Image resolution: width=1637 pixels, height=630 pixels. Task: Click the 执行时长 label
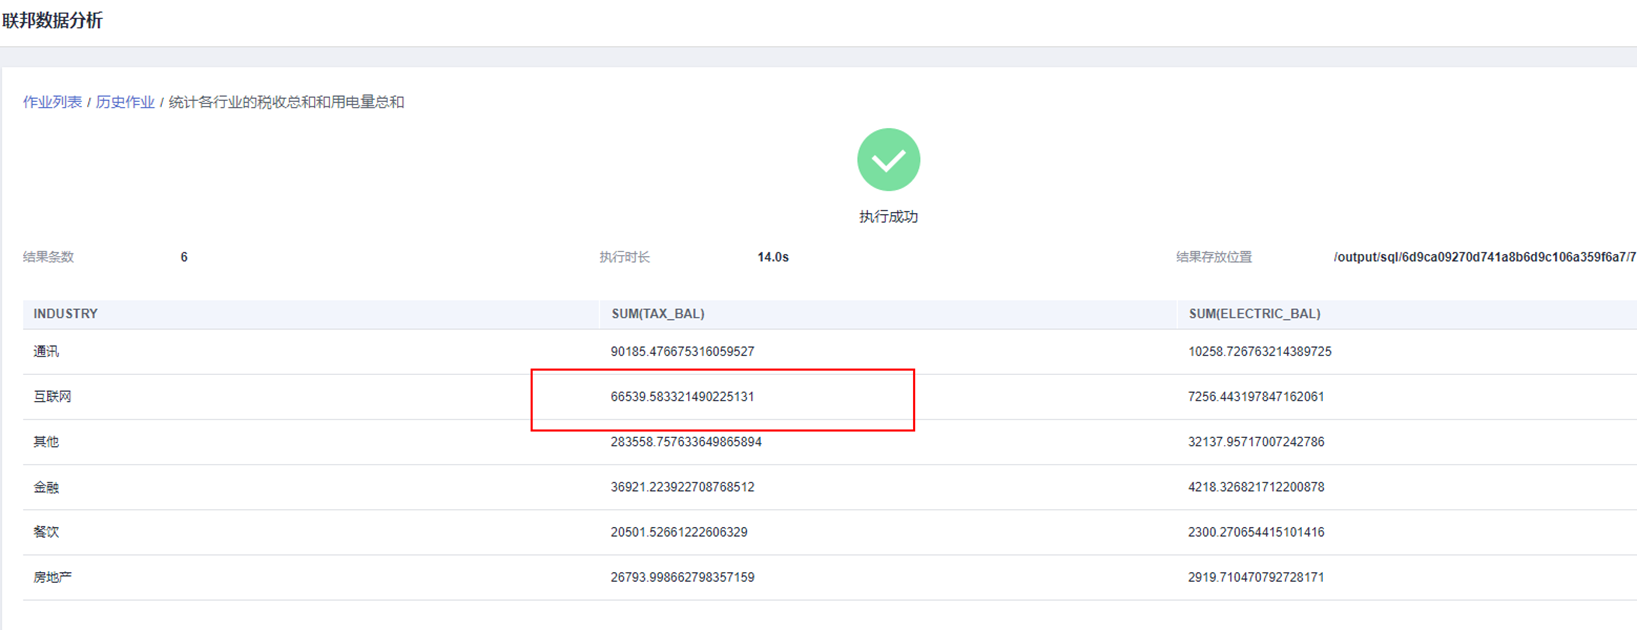point(625,257)
